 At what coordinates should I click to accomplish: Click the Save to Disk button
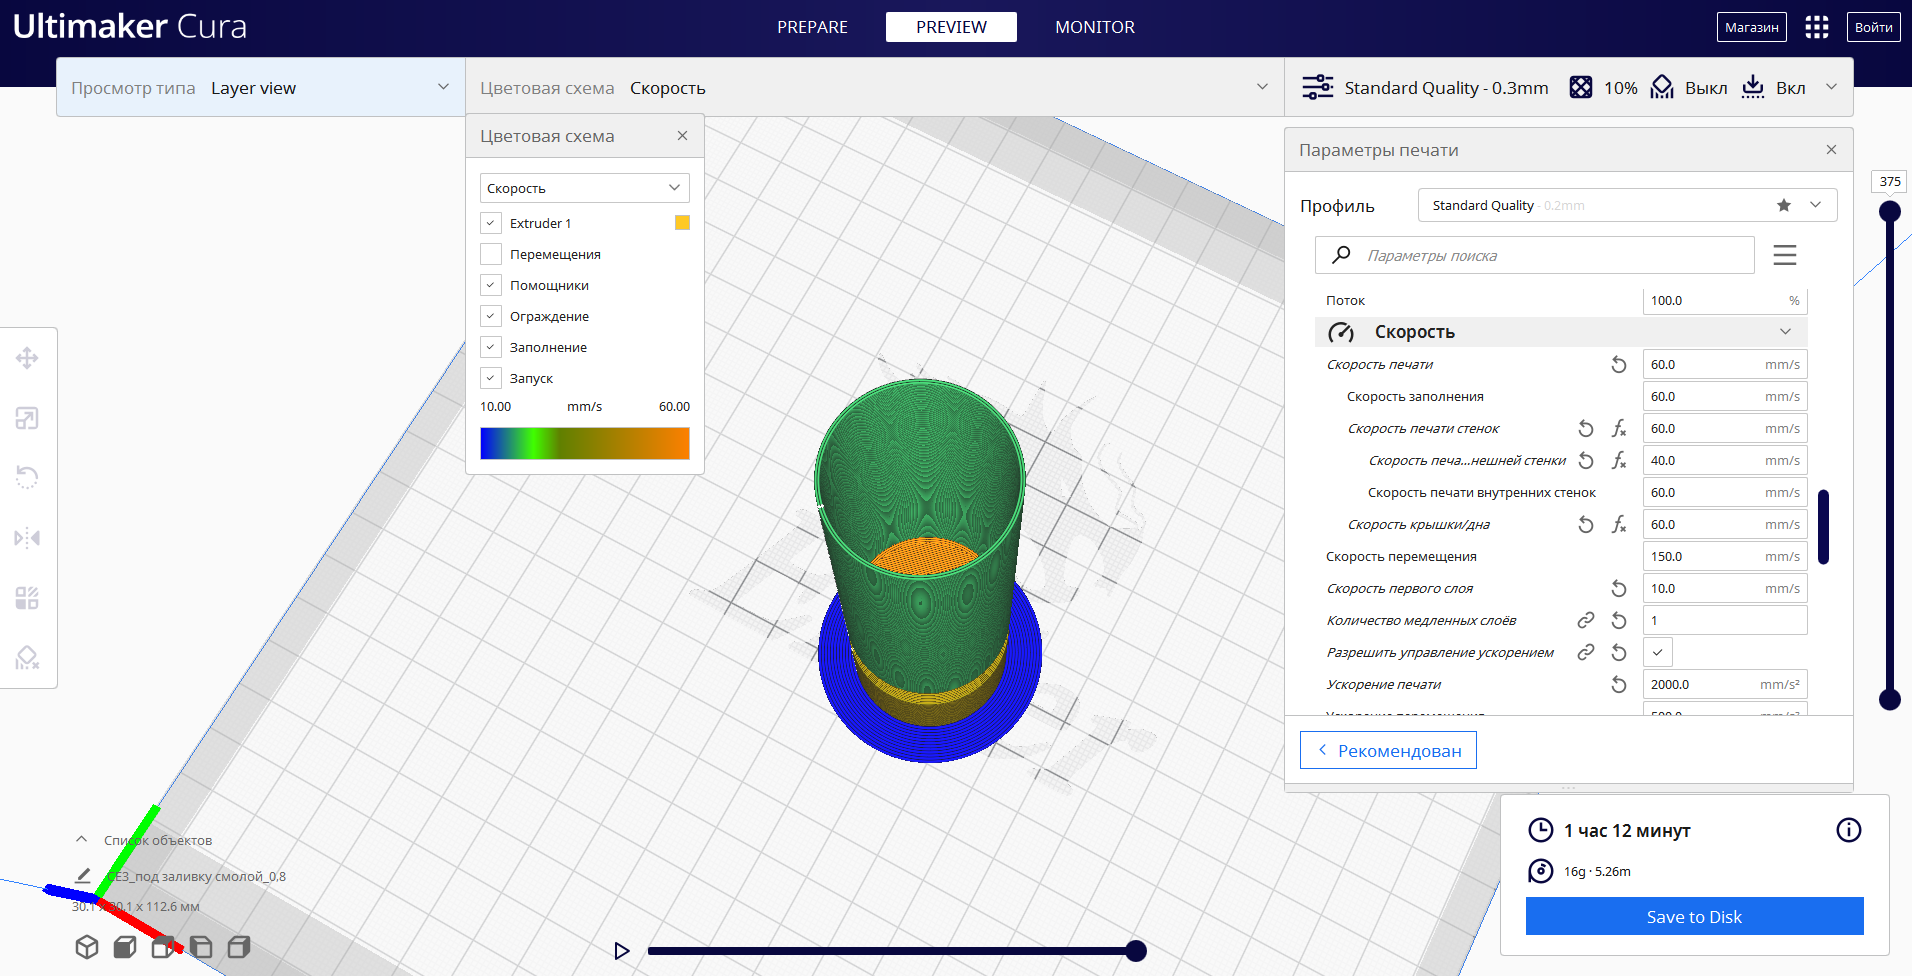pyautogui.click(x=1694, y=917)
